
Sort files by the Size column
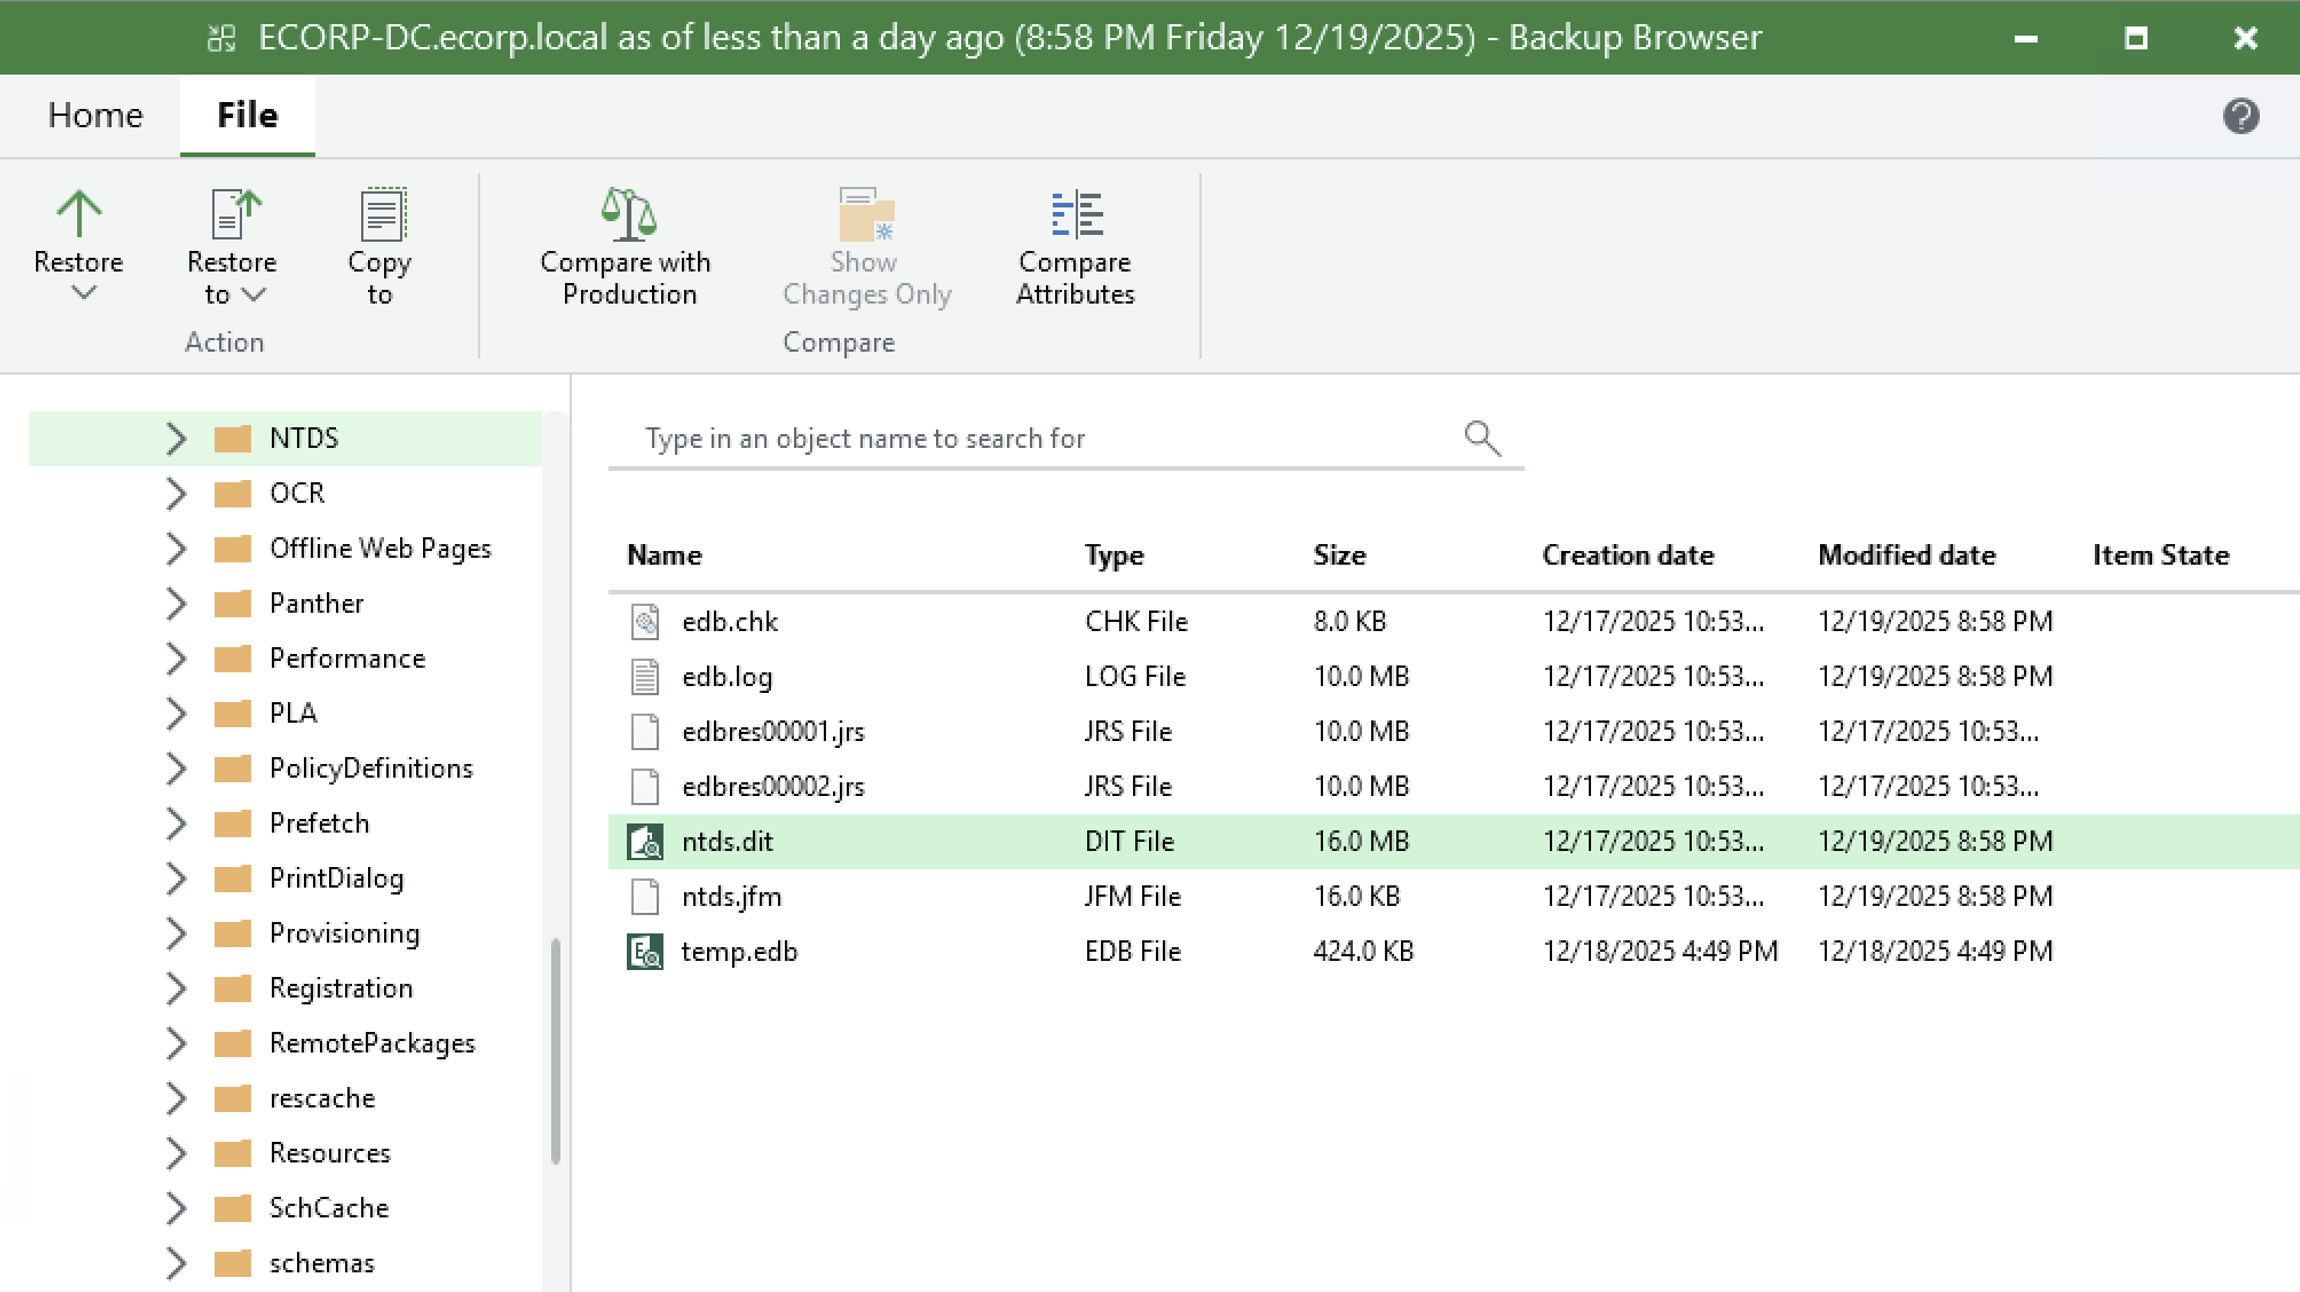[1339, 555]
